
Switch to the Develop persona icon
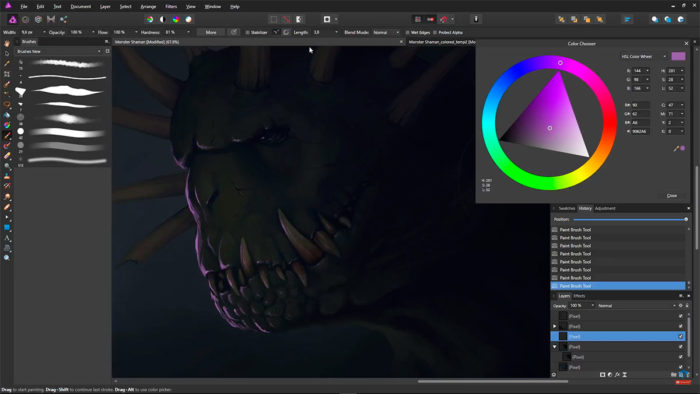[38, 20]
